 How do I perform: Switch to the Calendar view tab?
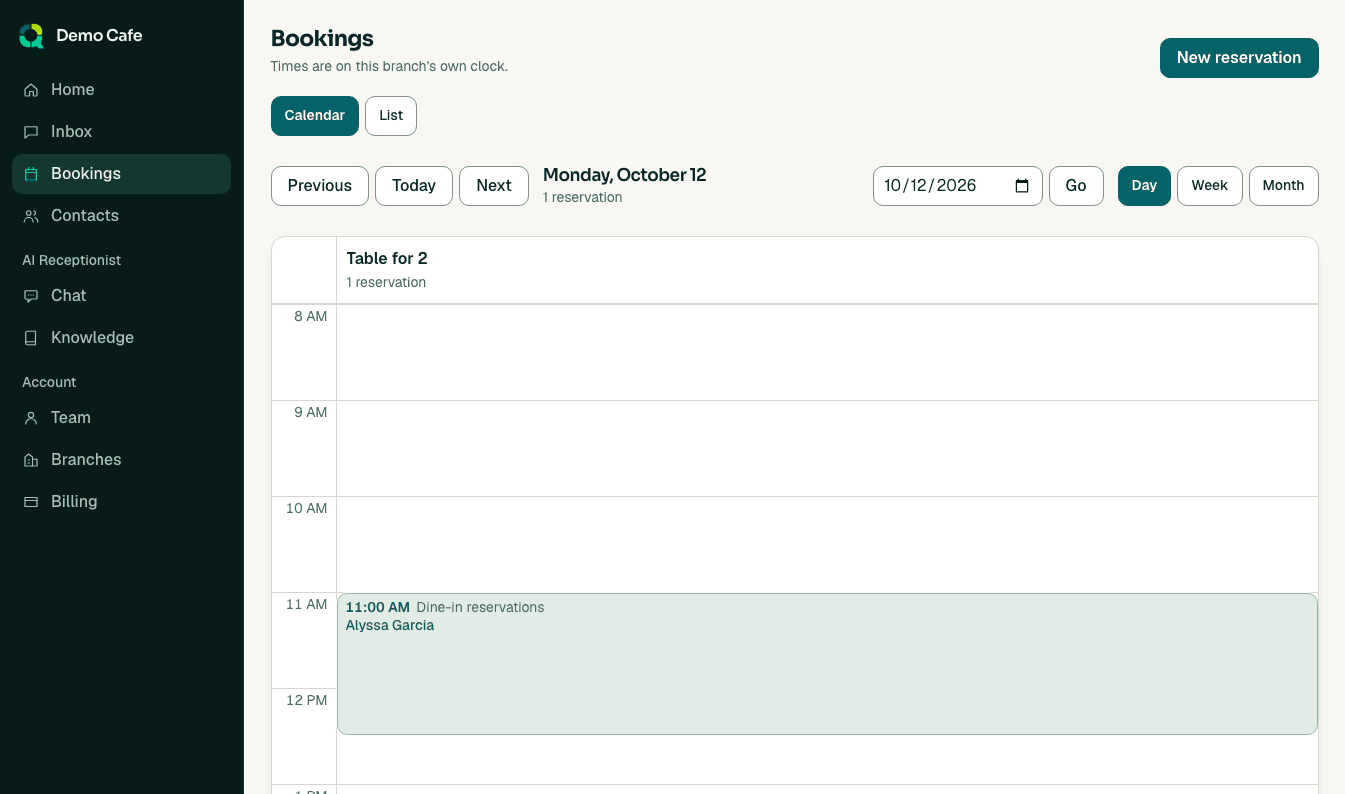[x=315, y=116]
